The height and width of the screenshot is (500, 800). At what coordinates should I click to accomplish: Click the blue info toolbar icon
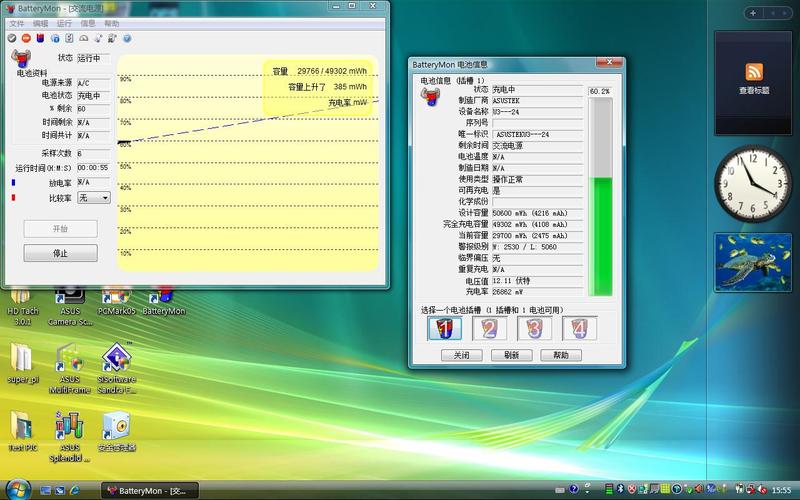coord(55,38)
